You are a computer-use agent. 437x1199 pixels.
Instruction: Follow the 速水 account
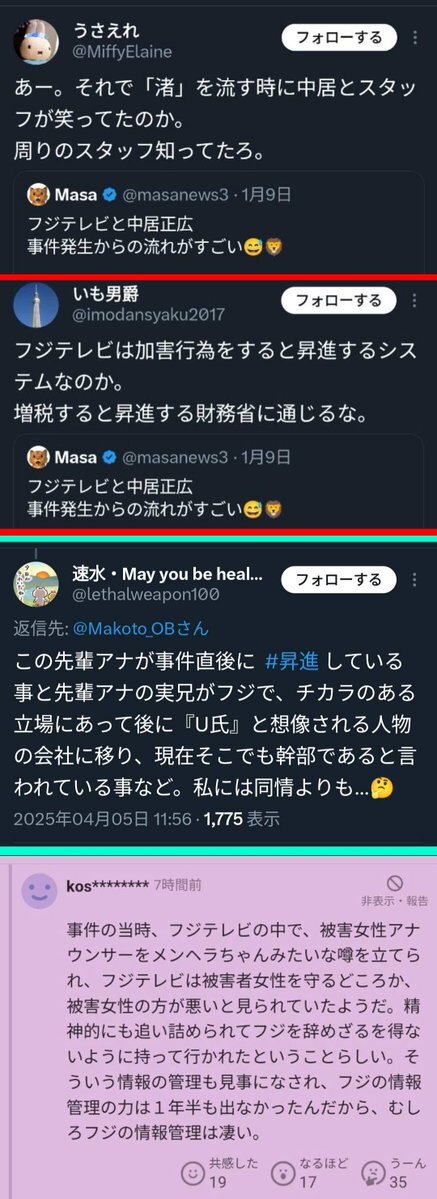[339, 580]
